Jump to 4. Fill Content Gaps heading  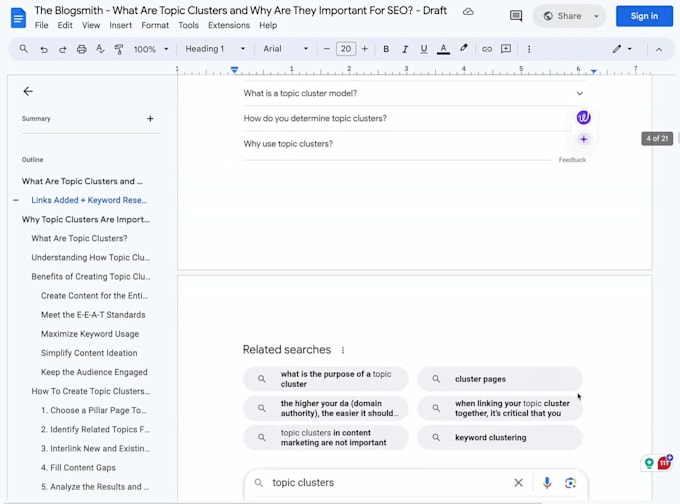(x=78, y=468)
